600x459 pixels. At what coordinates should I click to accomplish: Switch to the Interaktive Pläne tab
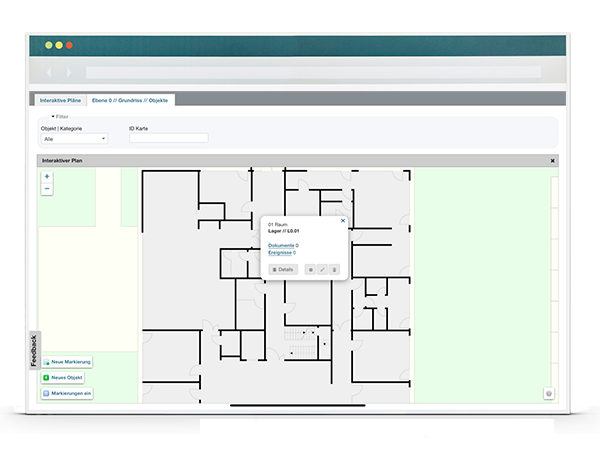(x=61, y=100)
